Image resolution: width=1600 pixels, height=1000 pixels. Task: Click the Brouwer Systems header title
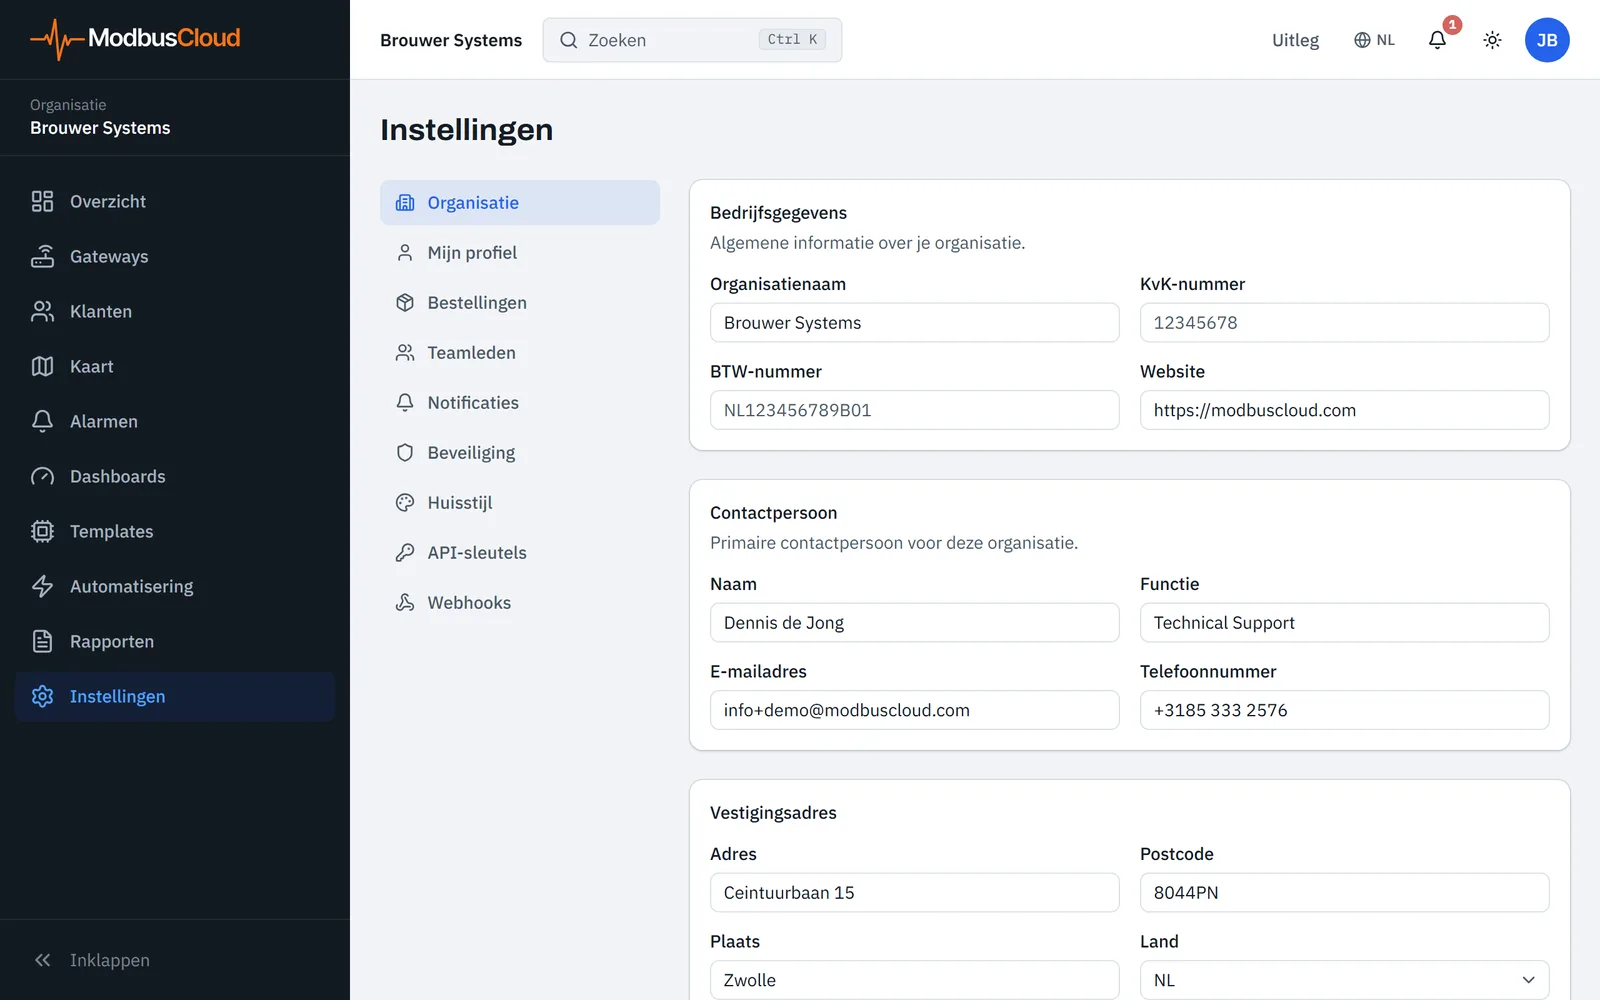point(451,40)
